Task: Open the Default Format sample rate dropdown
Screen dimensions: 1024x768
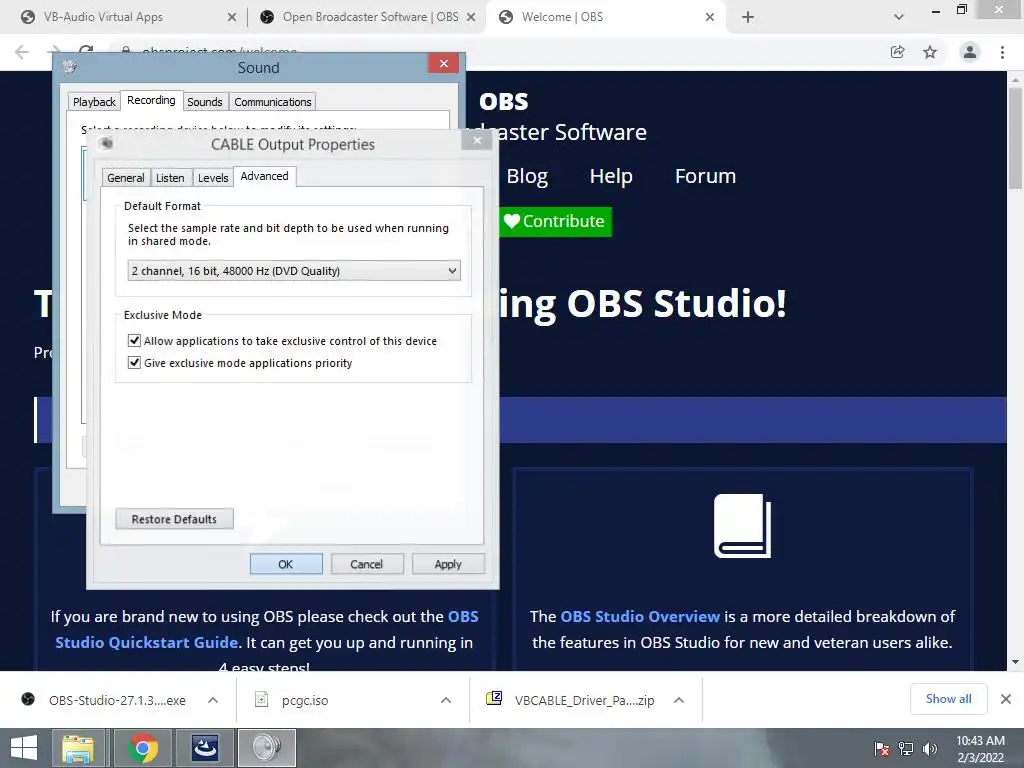Action: (x=294, y=271)
